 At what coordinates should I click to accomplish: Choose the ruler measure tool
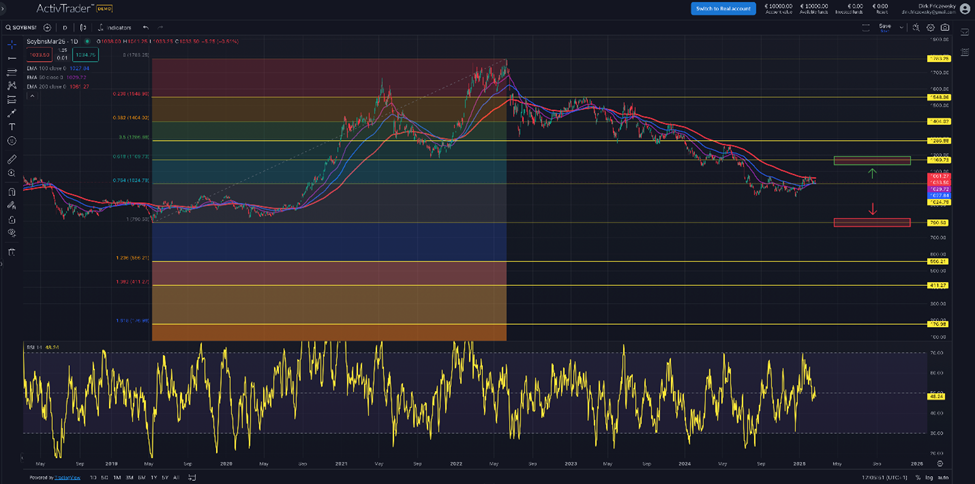coord(11,159)
